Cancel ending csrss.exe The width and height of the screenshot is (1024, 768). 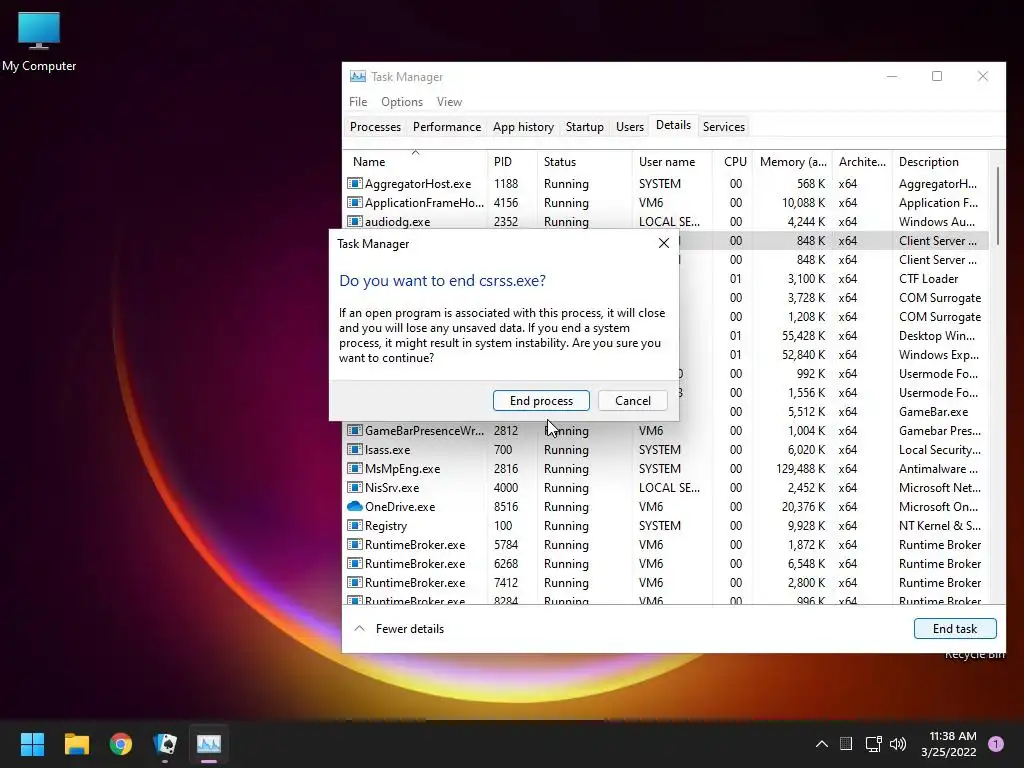point(633,400)
